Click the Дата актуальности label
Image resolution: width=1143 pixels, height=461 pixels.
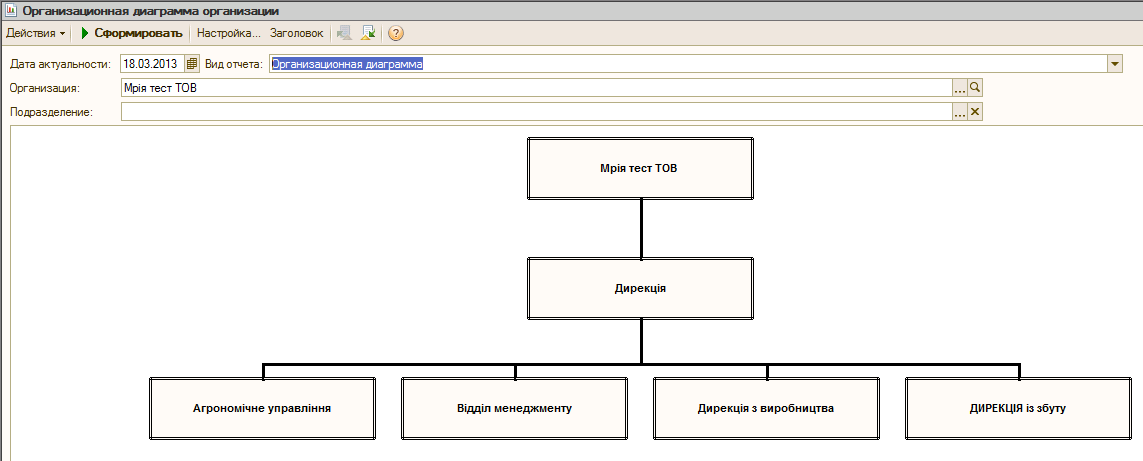click(x=60, y=64)
